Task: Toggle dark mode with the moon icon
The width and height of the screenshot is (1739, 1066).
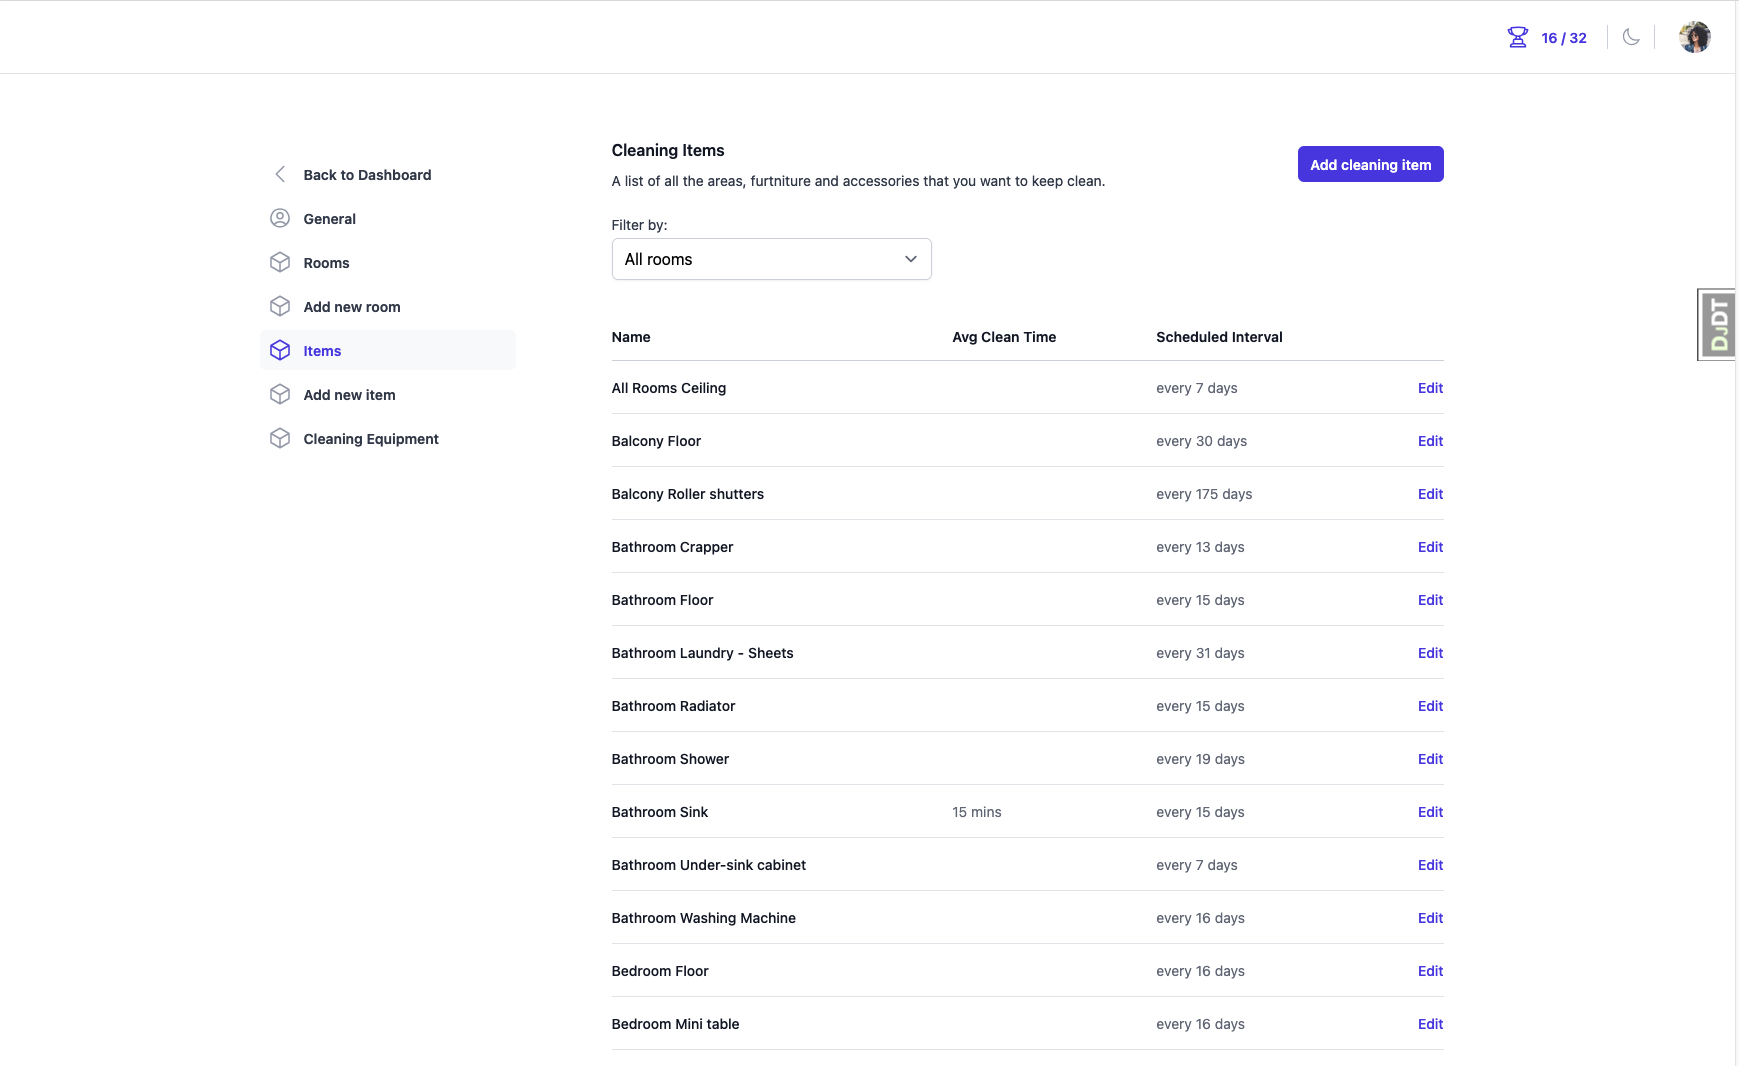Action: [1631, 38]
